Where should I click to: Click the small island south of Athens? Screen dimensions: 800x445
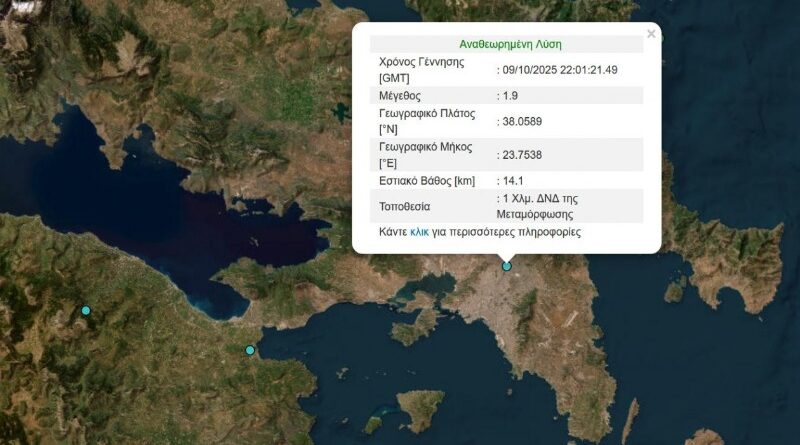pos(420,410)
